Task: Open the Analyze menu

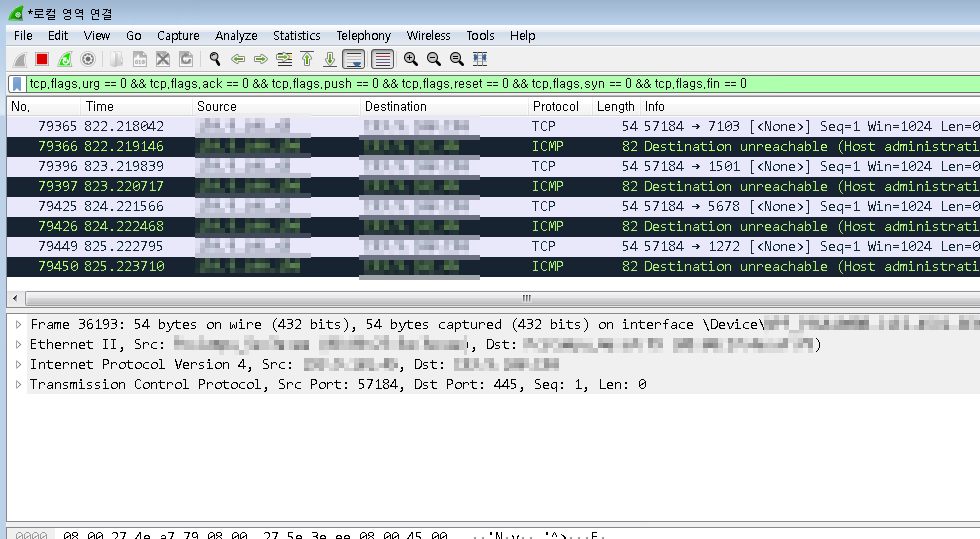Action: pos(236,36)
